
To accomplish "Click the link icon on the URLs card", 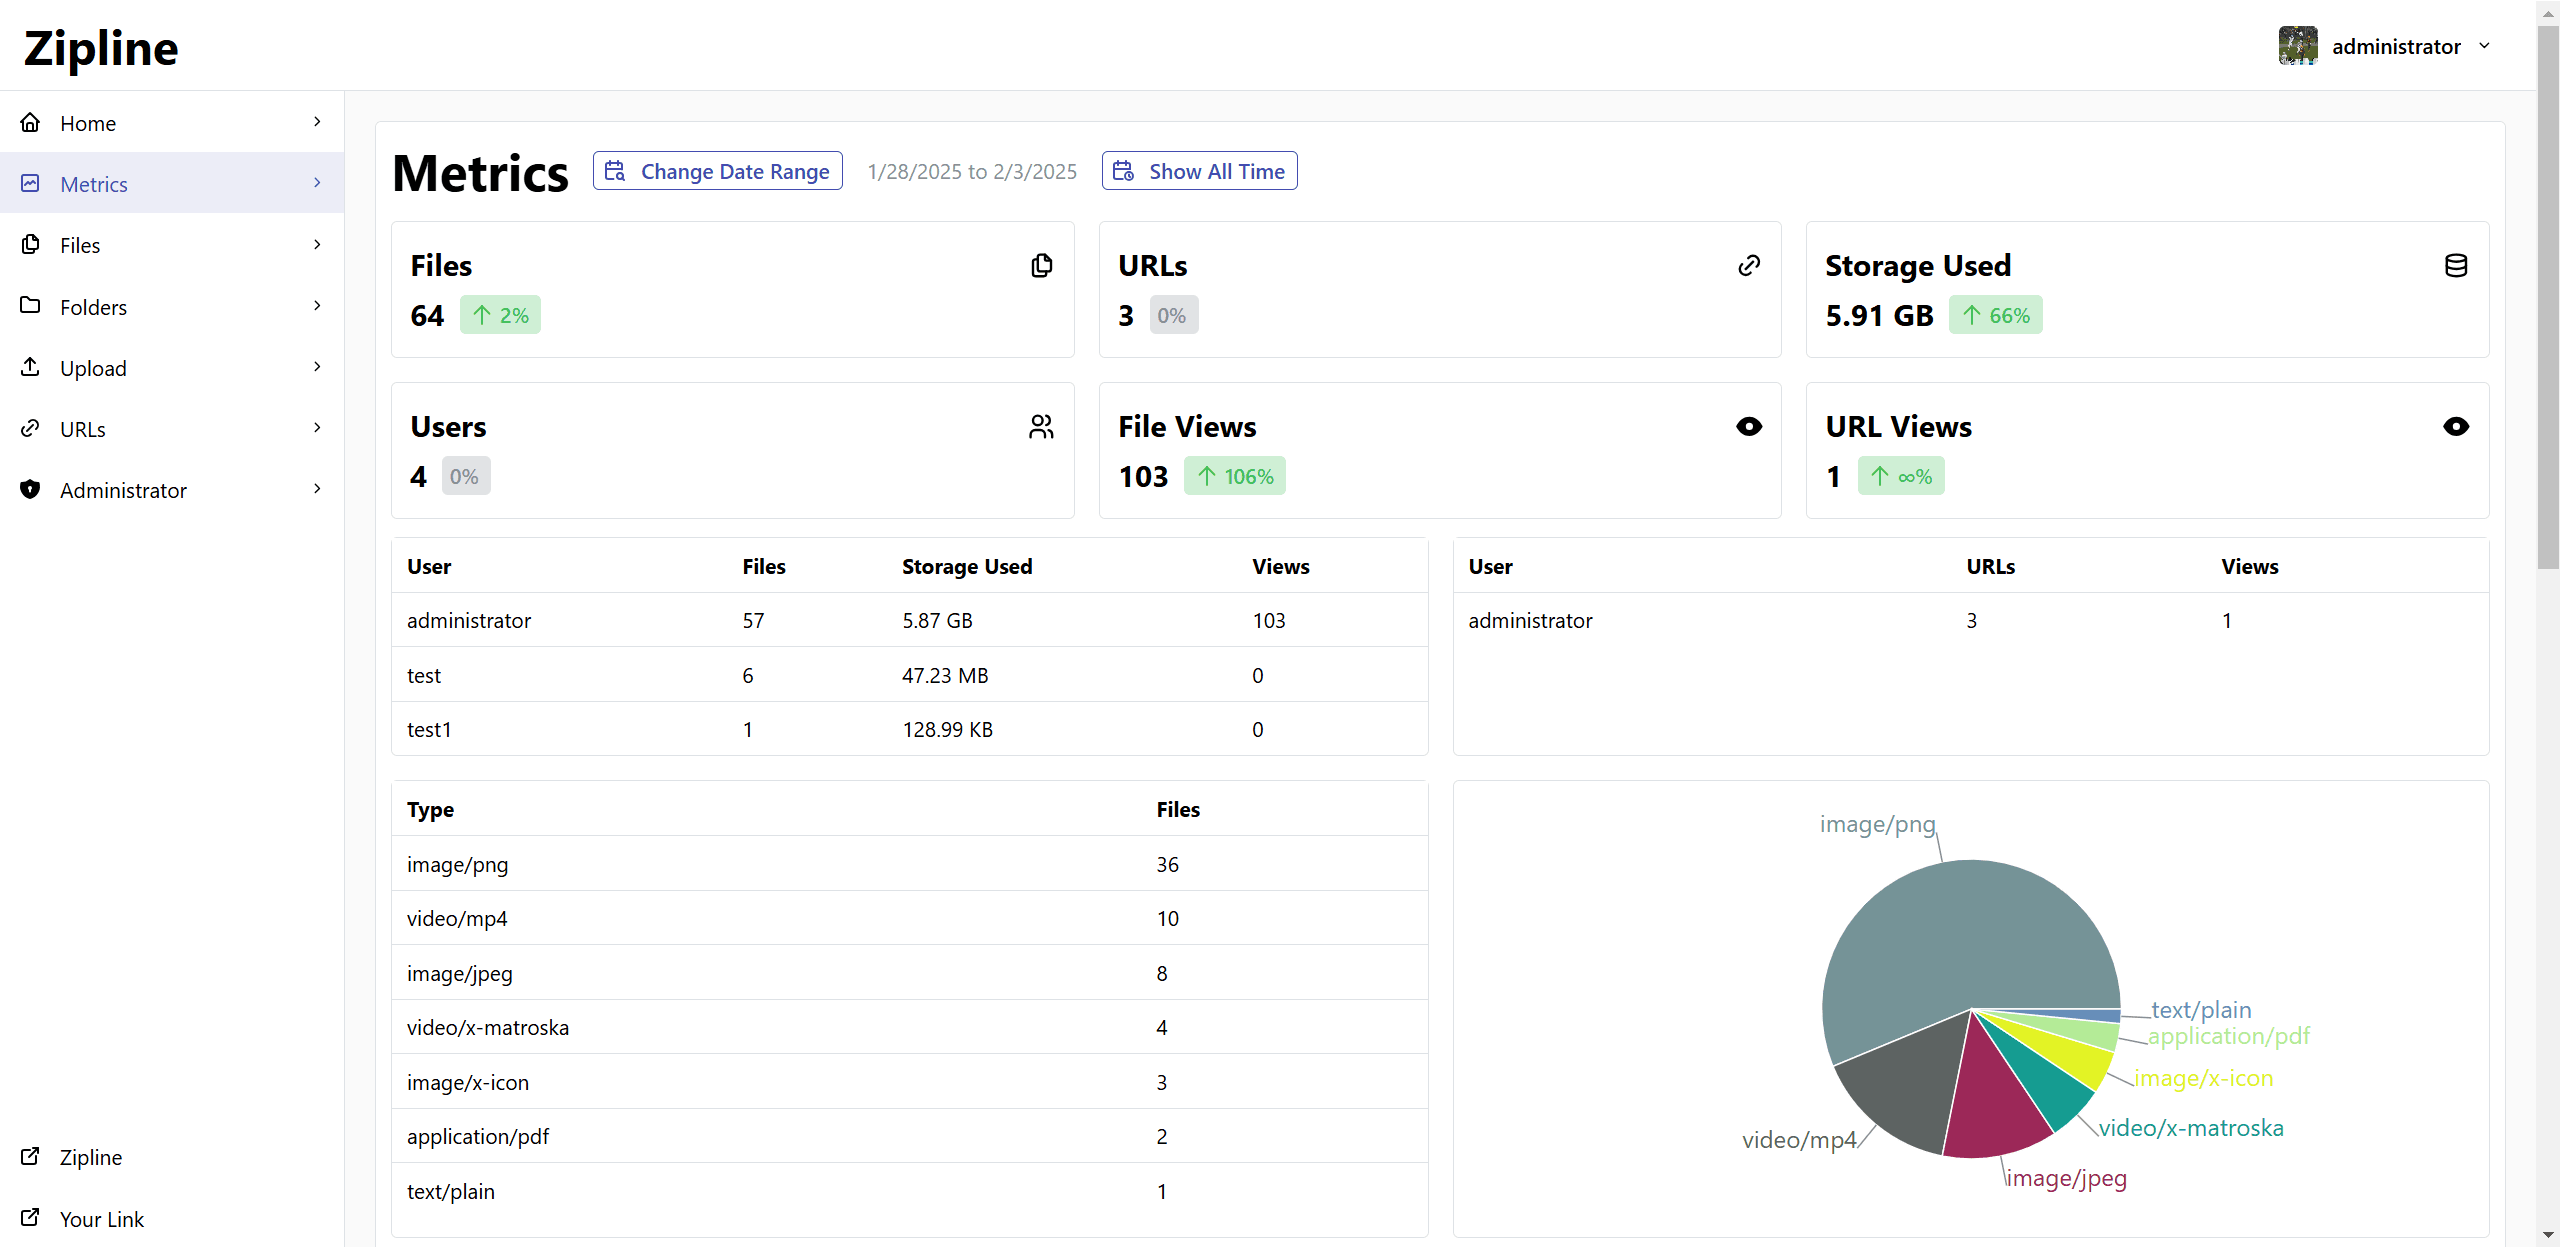I will 1748,265.
